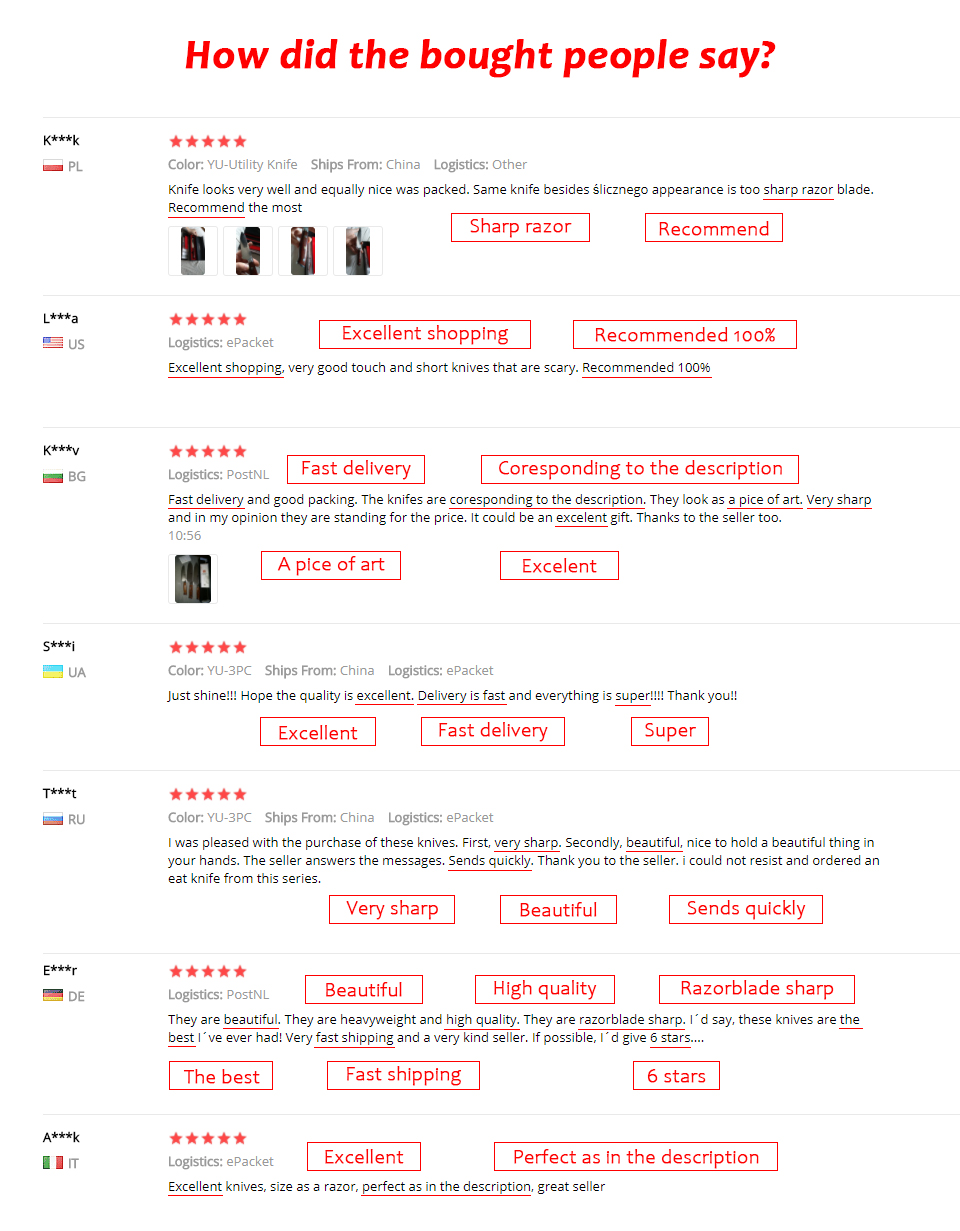Image resolution: width=960 pixels, height=1231 pixels.
Task: Click the five-star rating in K***k's review
Action: (207, 141)
